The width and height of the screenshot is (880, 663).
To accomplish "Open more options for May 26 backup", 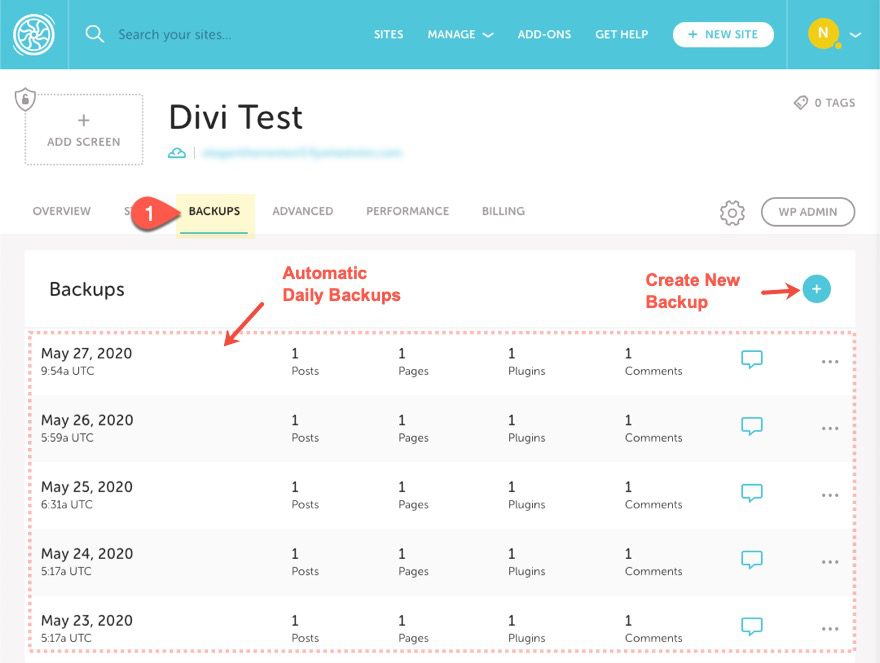I will (829, 428).
